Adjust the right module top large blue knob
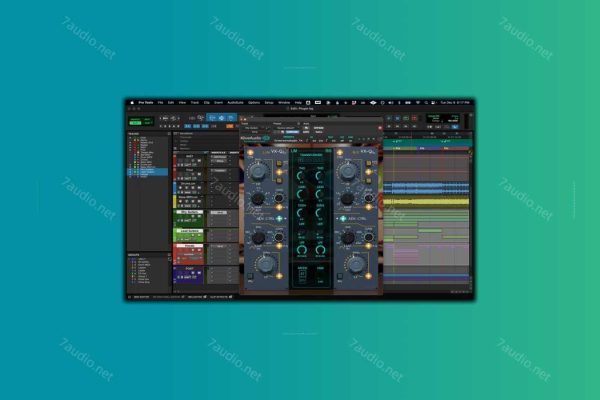This screenshot has width=600, height=400. coord(348,171)
